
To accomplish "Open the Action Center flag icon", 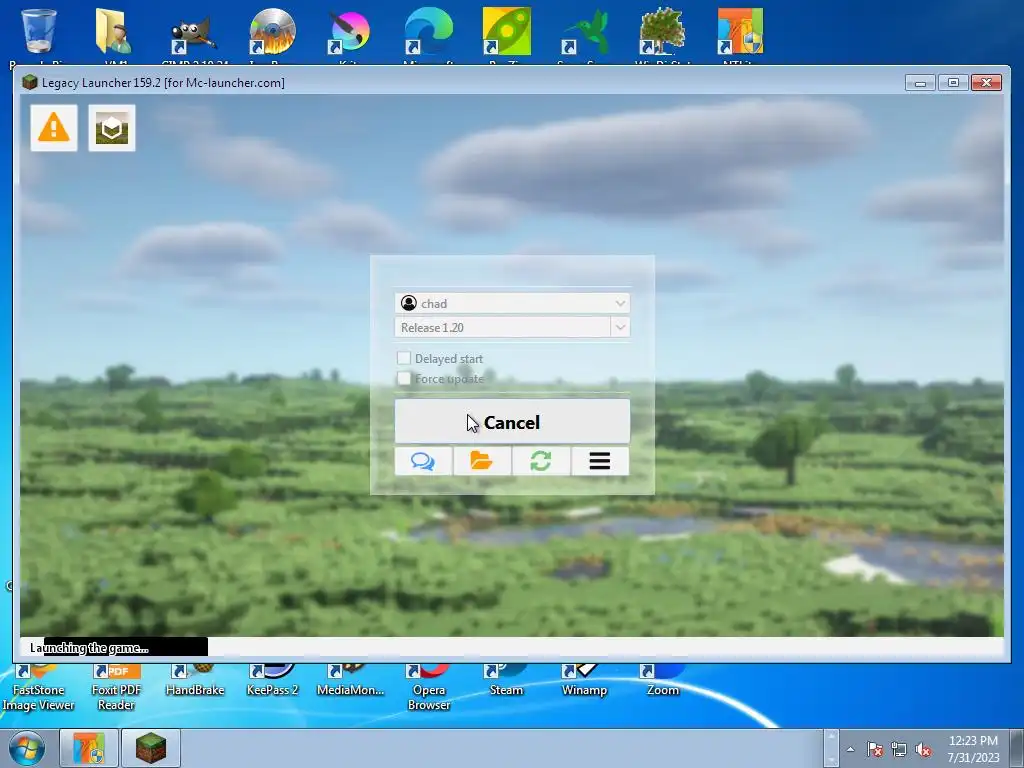I will pyautogui.click(x=875, y=749).
